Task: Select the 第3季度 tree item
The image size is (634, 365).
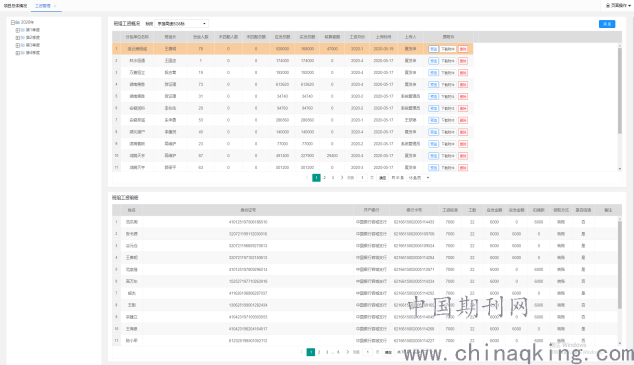Action: click(x=33, y=45)
